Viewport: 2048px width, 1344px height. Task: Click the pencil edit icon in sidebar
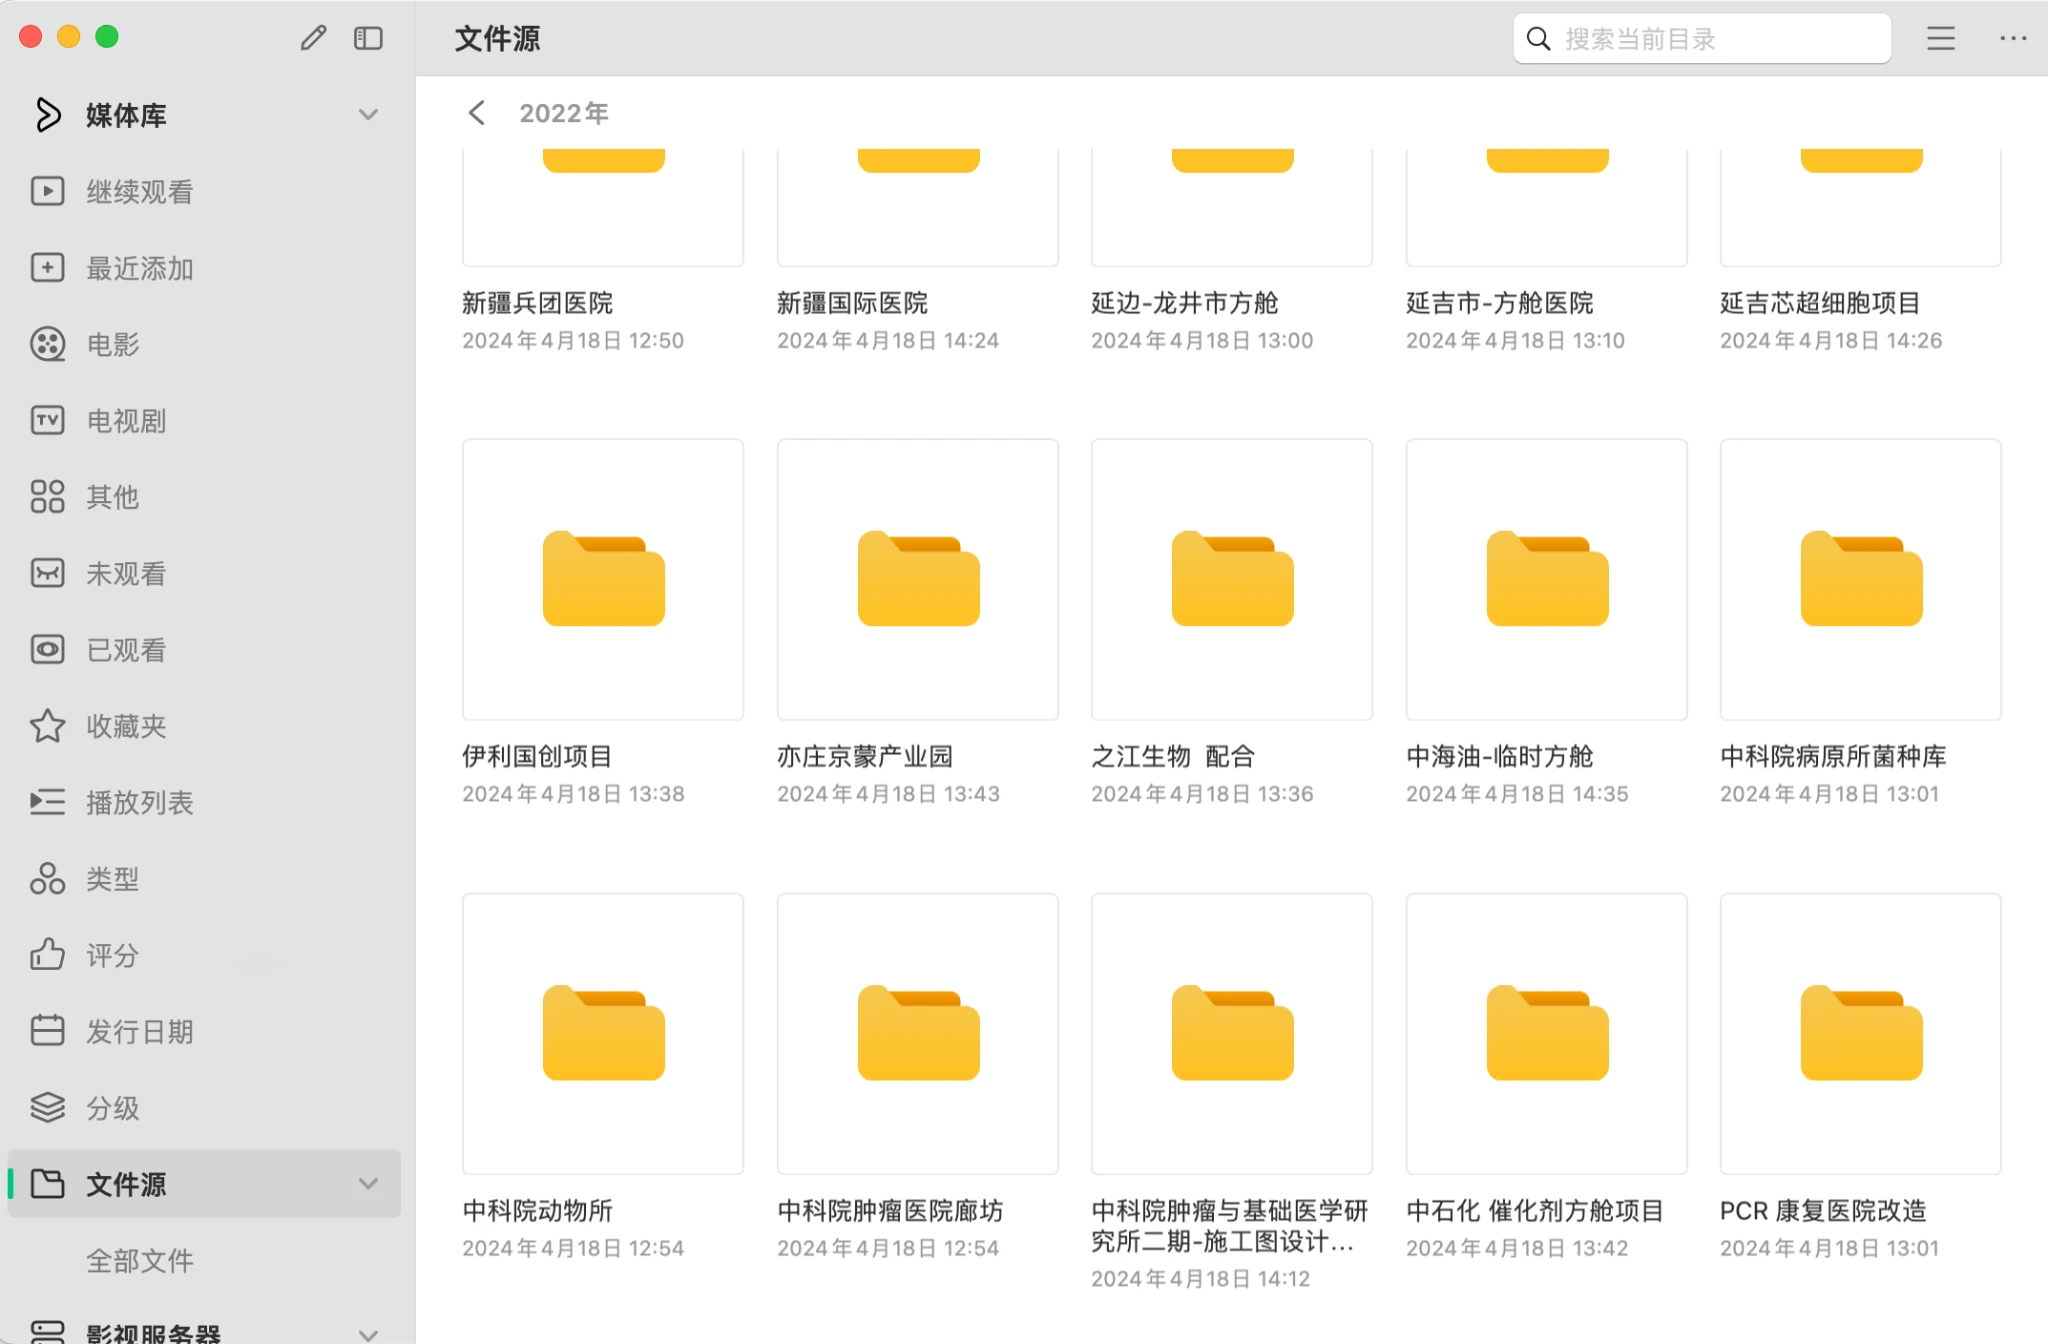(313, 38)
